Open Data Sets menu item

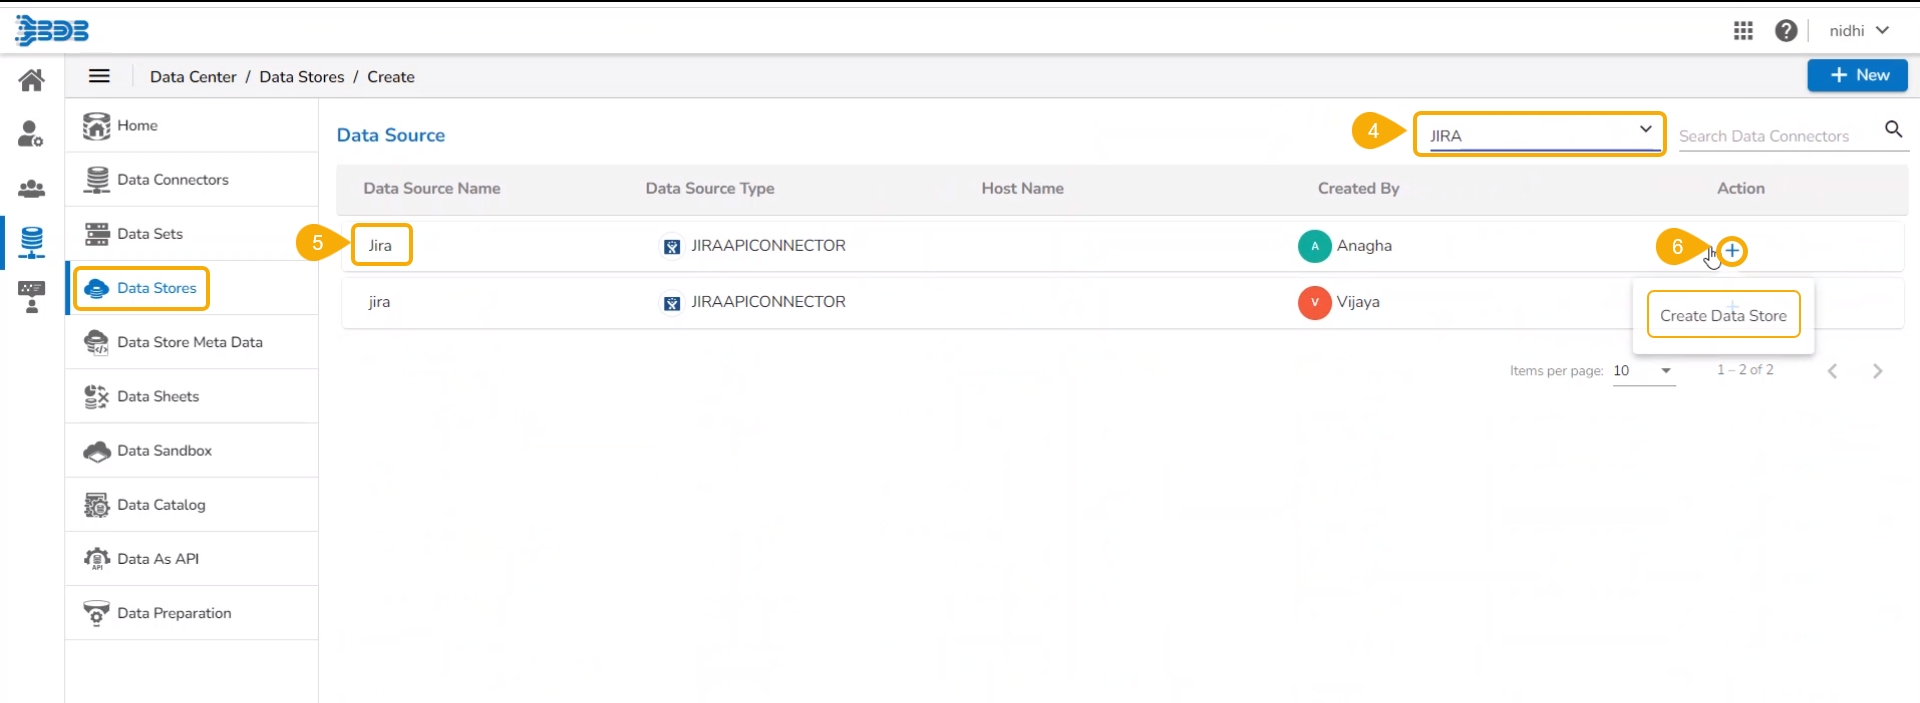pyautogui.click(x=192, y=234)
